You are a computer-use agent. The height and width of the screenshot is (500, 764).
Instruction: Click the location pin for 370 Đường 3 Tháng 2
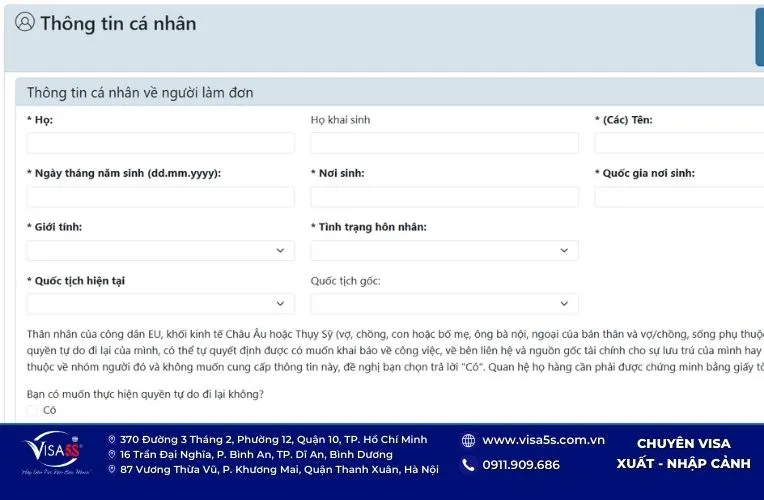pyautogui.click(x=112, y=440)
